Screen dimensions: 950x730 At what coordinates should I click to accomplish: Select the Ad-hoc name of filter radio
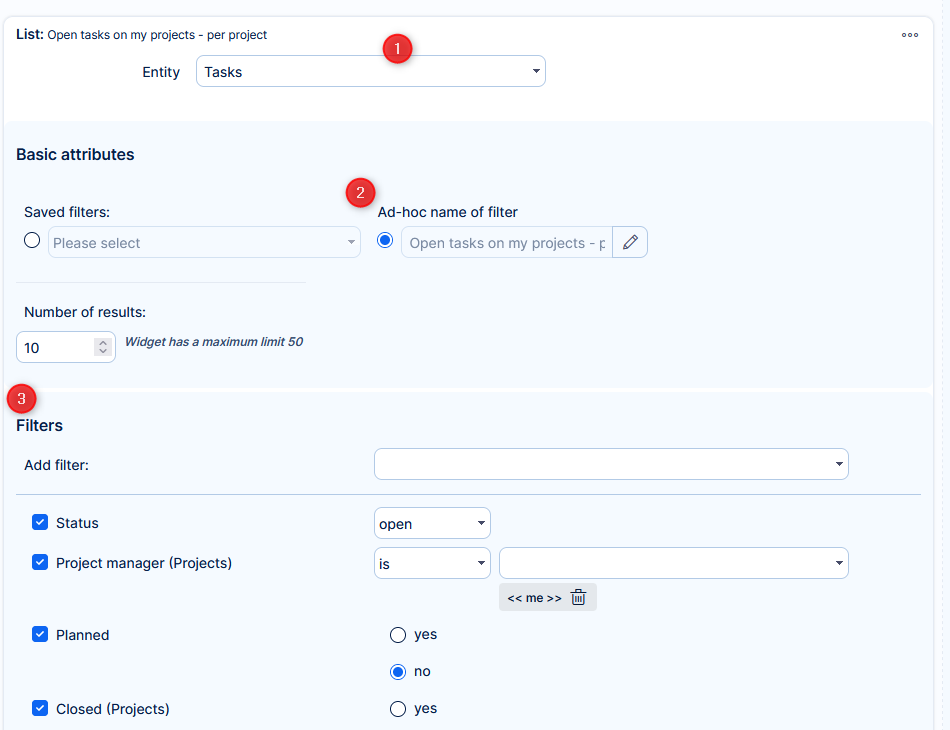[386, 241]
